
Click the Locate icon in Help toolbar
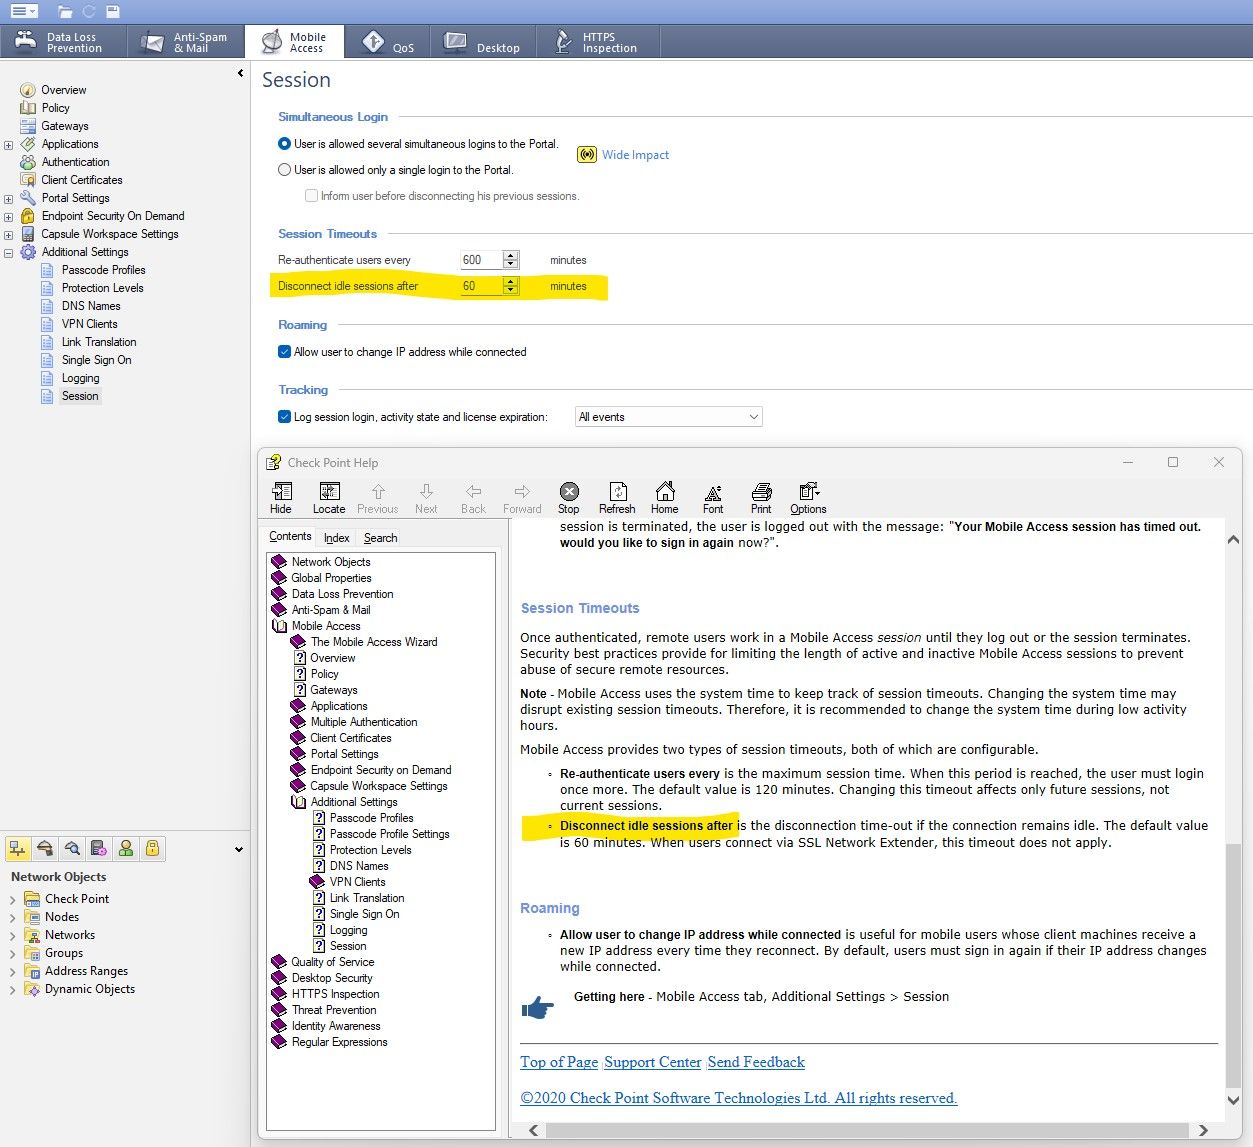(x=329, y=497)
